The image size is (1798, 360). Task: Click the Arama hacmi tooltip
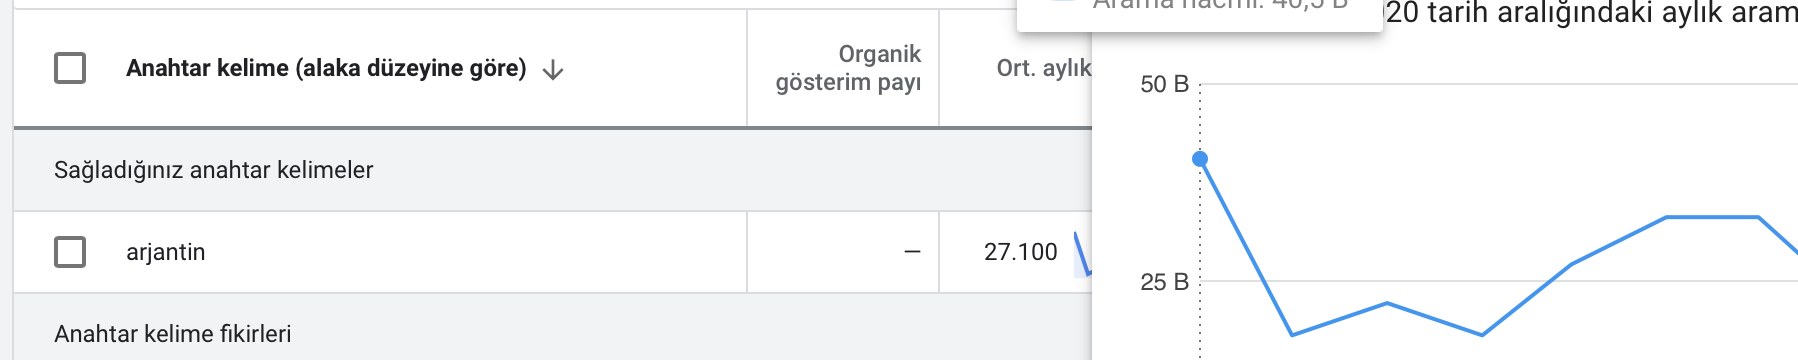tap(1200, 12)
